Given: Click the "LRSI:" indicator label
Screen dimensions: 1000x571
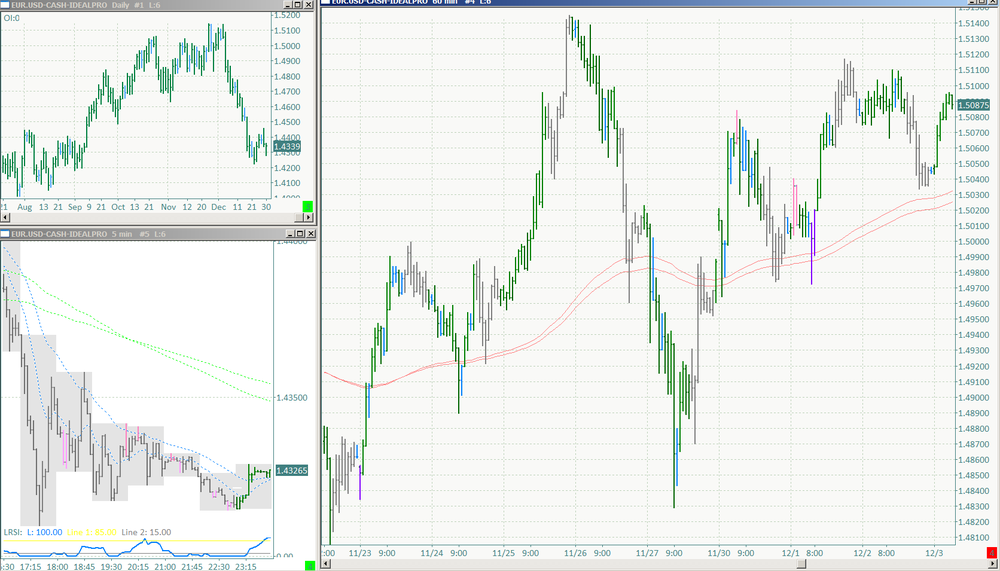Looking at the screenshot, I should [13, 532].
